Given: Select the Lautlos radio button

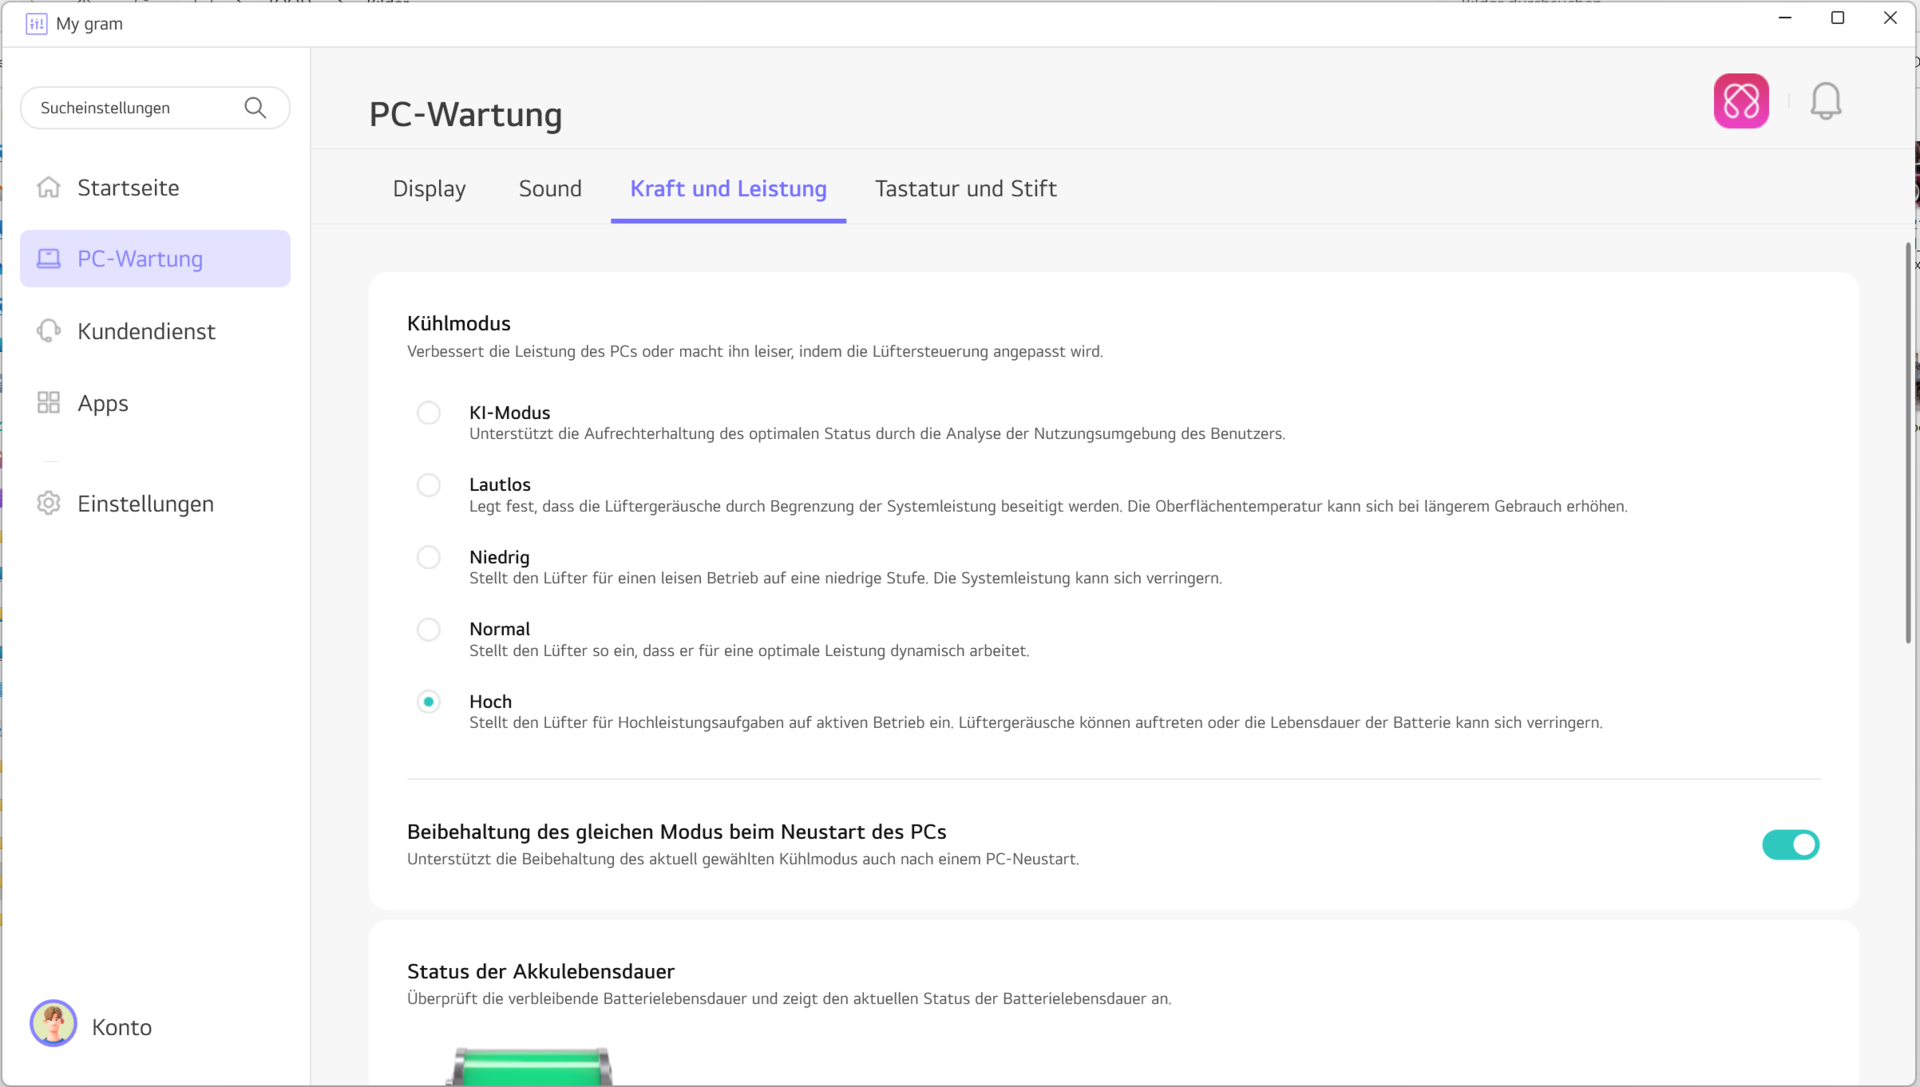Looking at the screenshot, I should coord(428,485).
